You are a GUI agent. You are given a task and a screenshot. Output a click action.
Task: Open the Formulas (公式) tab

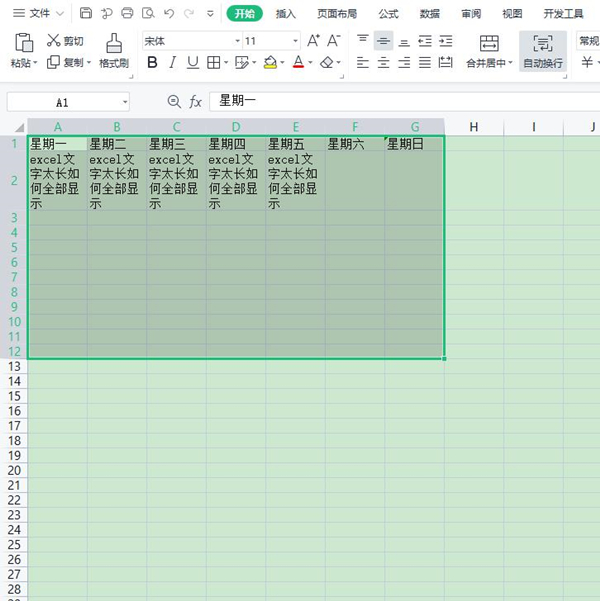pos(388,13)
